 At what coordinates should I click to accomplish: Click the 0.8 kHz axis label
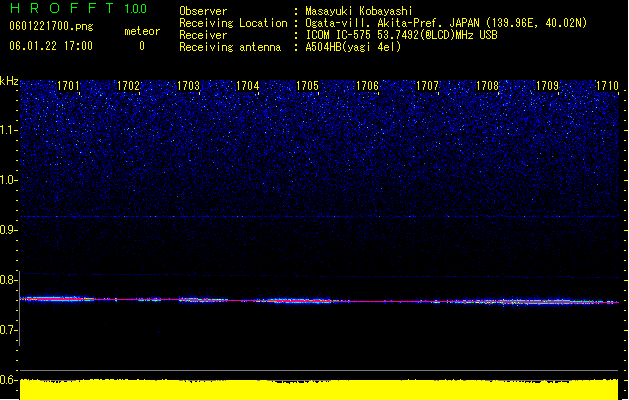point(8,280)
